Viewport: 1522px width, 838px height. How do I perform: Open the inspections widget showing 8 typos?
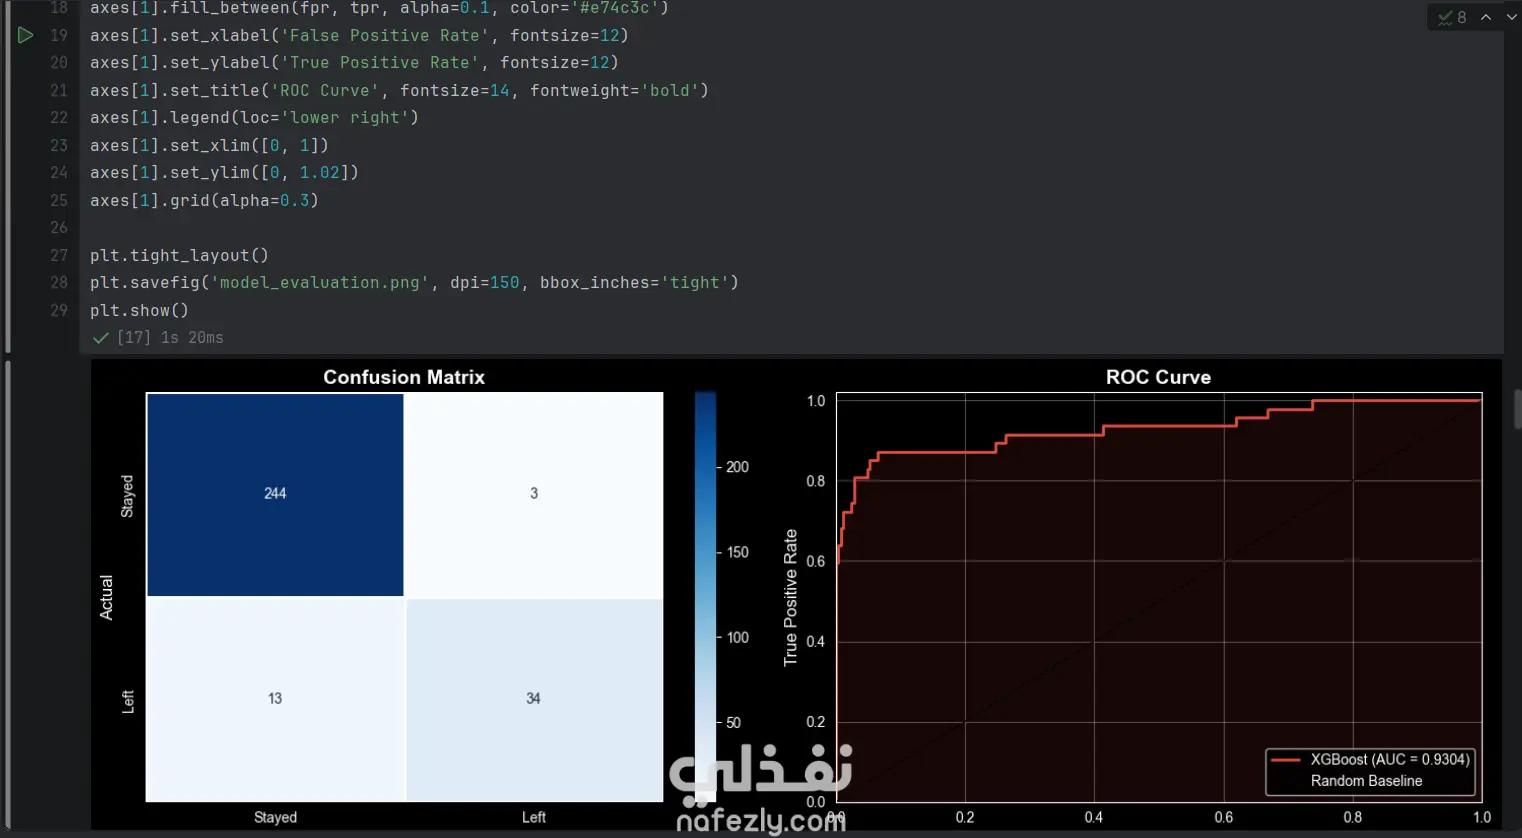(1452, 17)
